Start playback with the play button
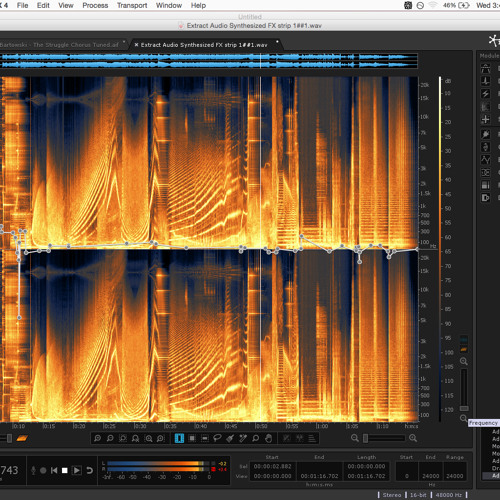Viewport: 500px width, 500px height. (x=76, y=470)
